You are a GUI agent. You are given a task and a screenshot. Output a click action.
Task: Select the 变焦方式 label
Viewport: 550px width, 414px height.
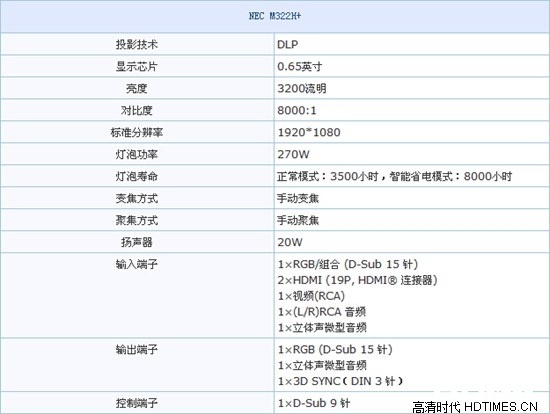pos(136,198)
